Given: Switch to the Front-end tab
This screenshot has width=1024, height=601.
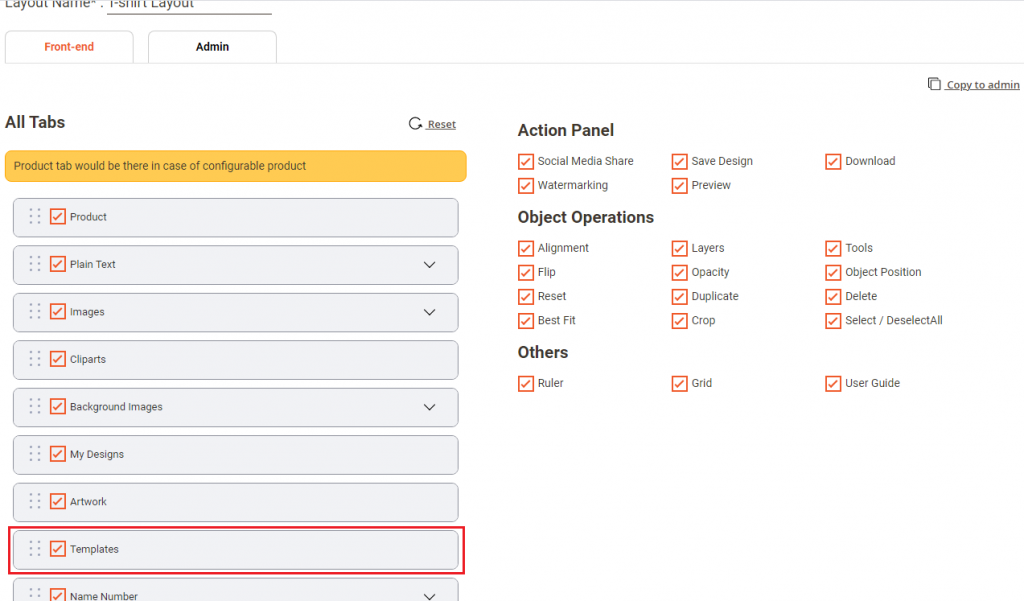Looking at the screenshot, I should coord(68,46).
